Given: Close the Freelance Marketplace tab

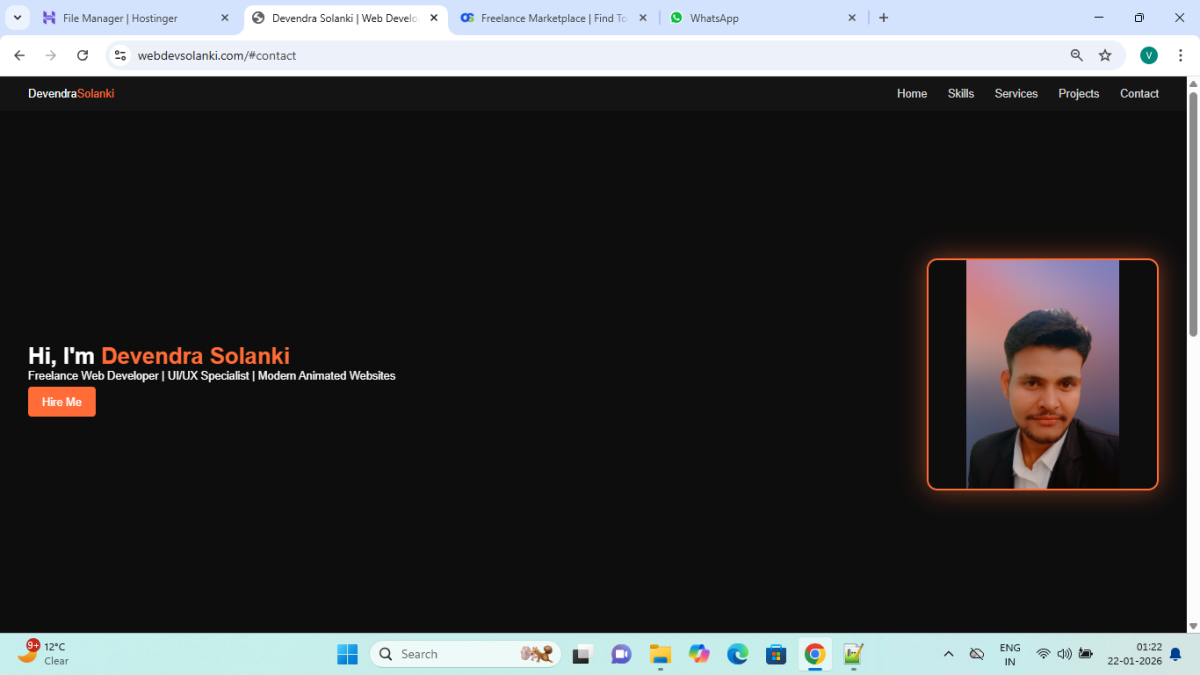Looking at the screenshot, I should (x=642, y=18).
